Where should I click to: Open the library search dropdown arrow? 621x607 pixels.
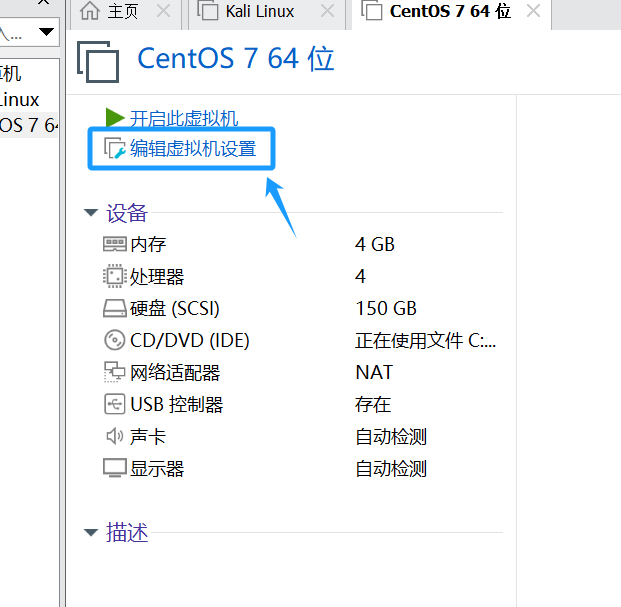pyautogui.click(x=46, y=32)
